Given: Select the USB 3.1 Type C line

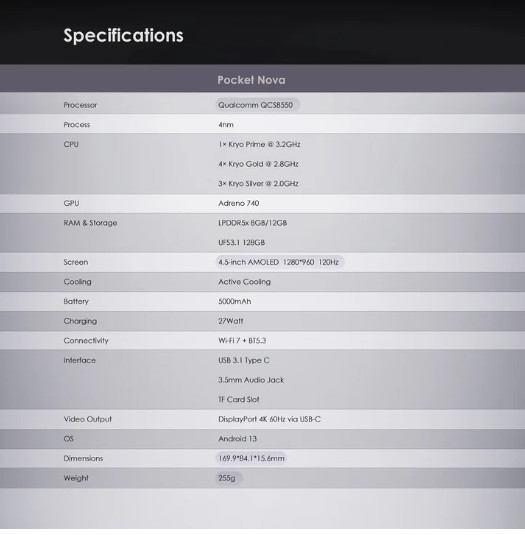Looking at the screenshot, I should tap(244, 360).
